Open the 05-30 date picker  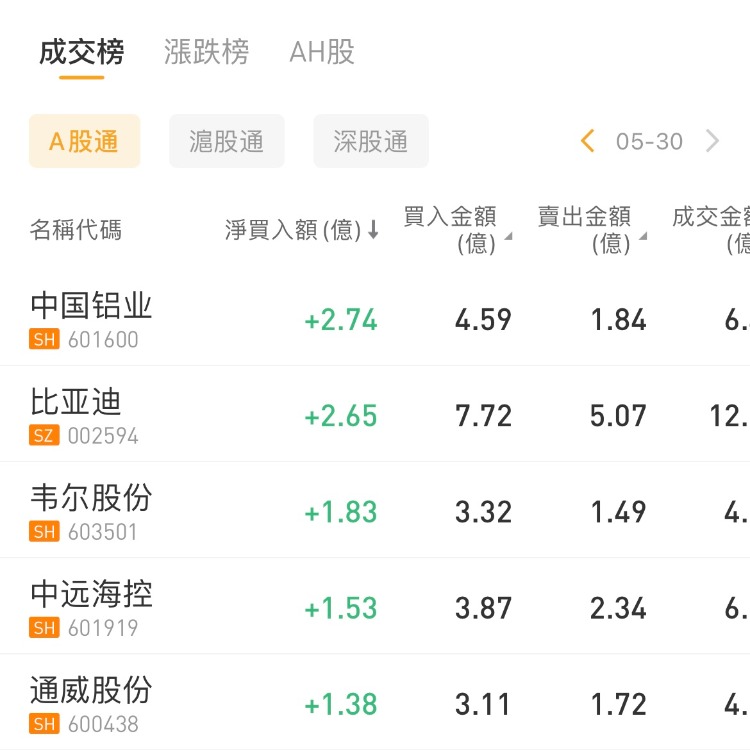(x=649, y=141)
